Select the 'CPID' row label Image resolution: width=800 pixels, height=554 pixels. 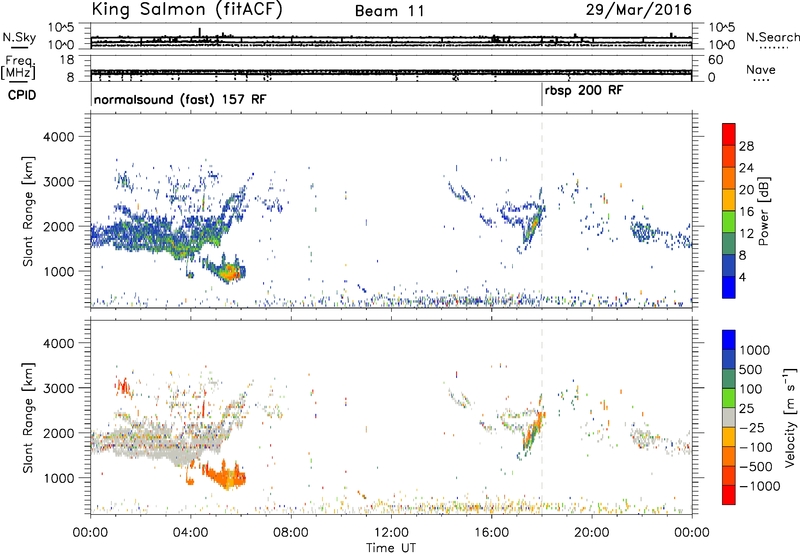point(22,95)
